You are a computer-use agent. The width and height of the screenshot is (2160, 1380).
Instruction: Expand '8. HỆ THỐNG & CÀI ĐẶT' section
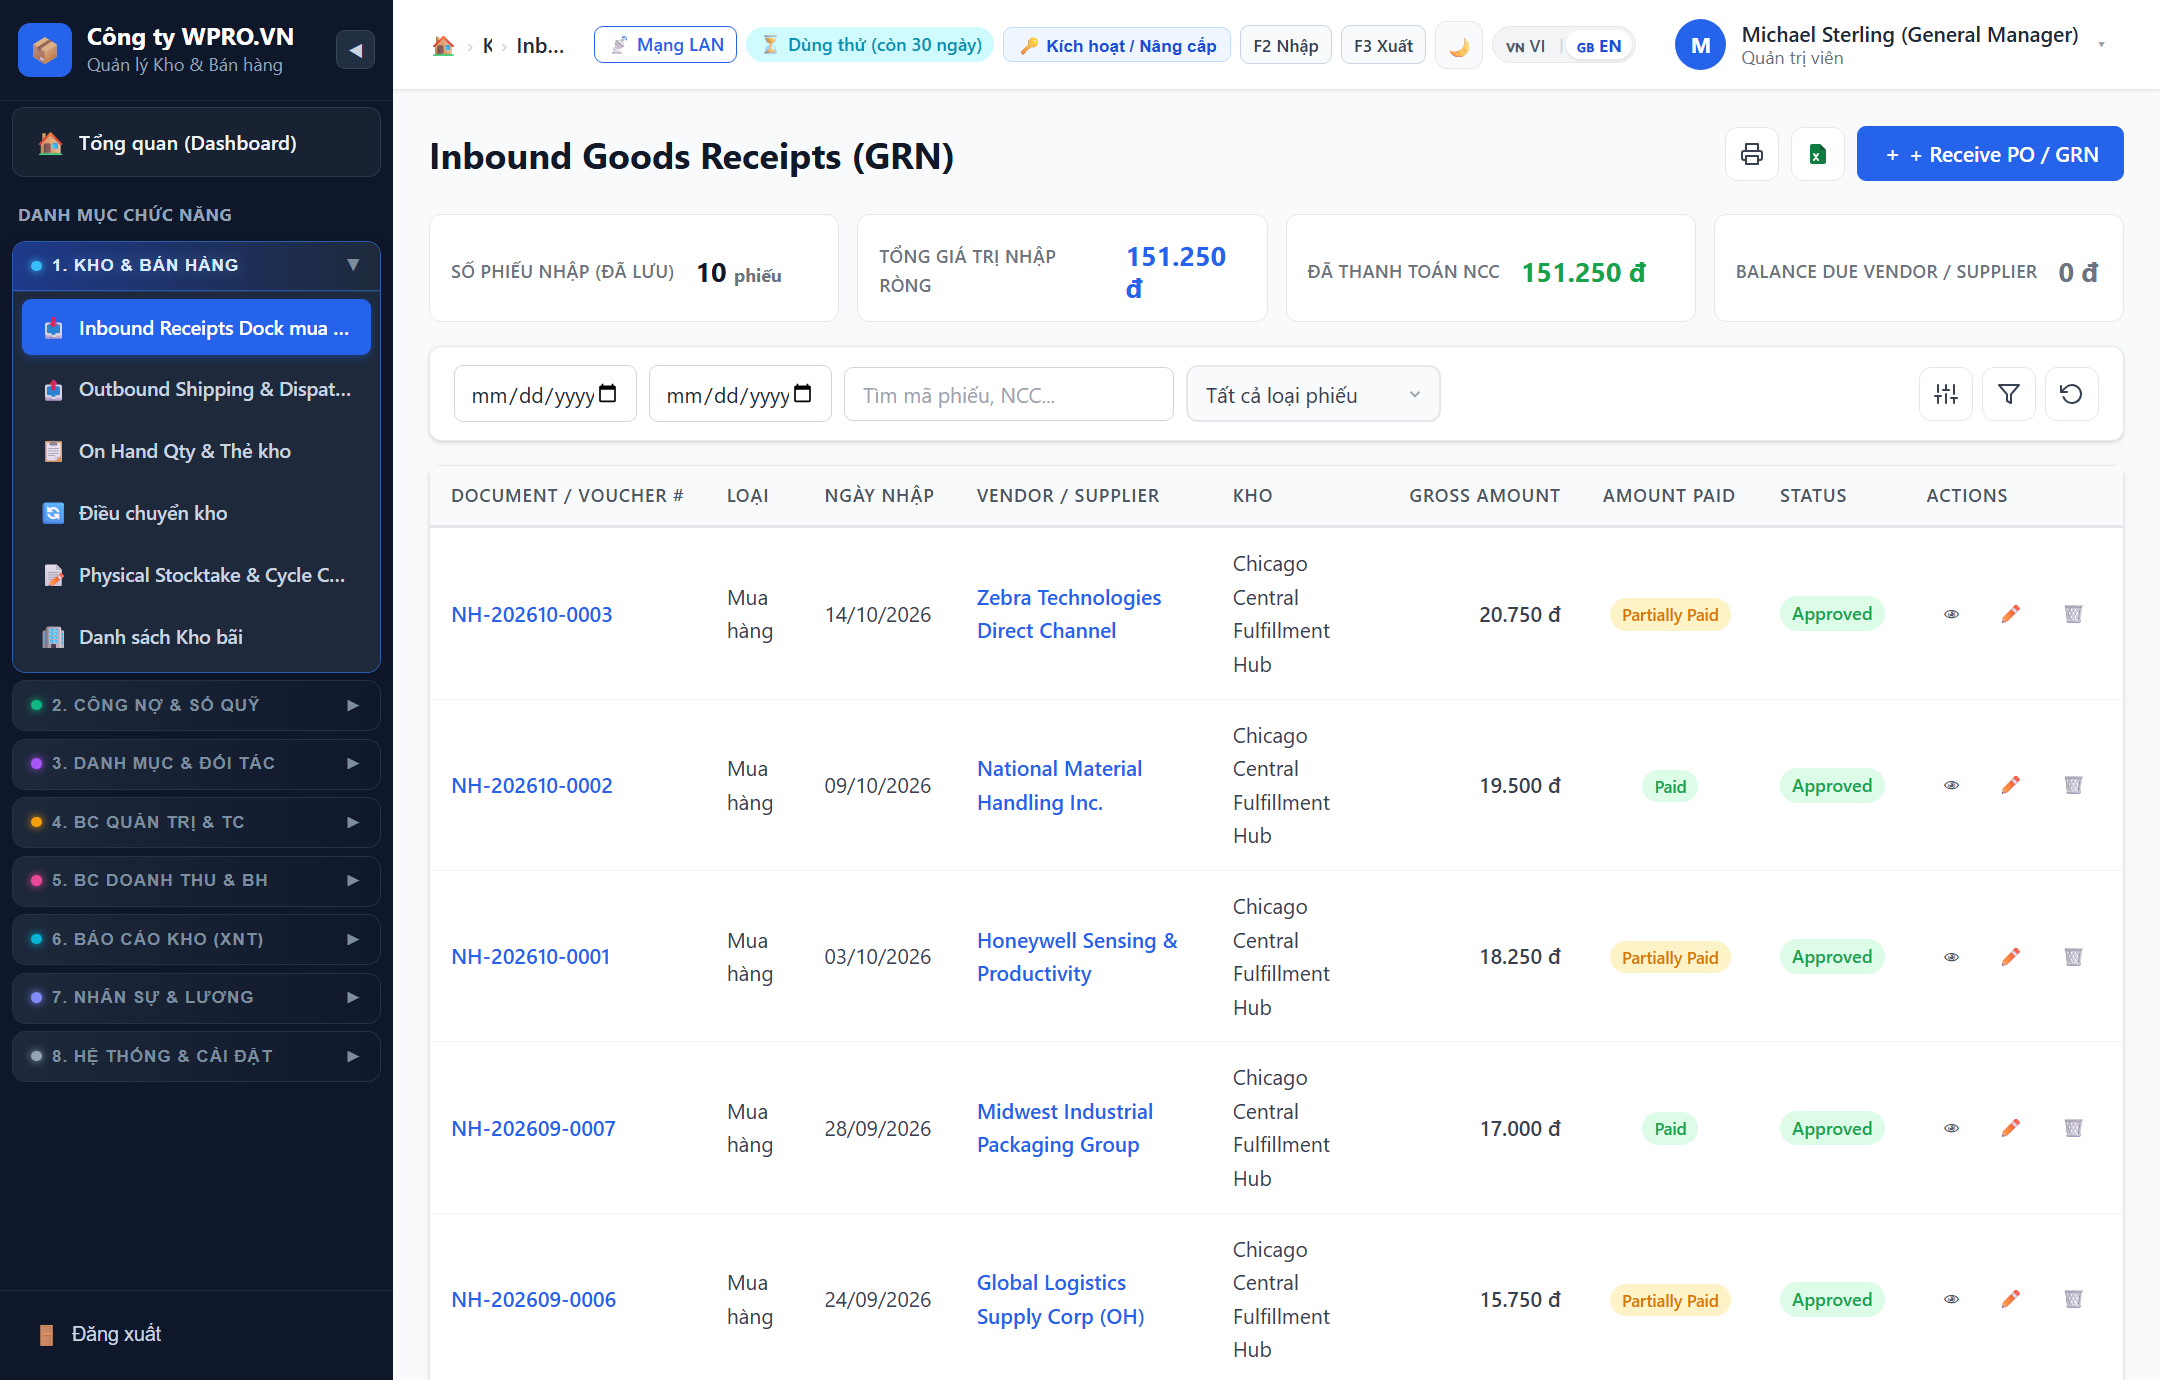(x=196, y=1056)
